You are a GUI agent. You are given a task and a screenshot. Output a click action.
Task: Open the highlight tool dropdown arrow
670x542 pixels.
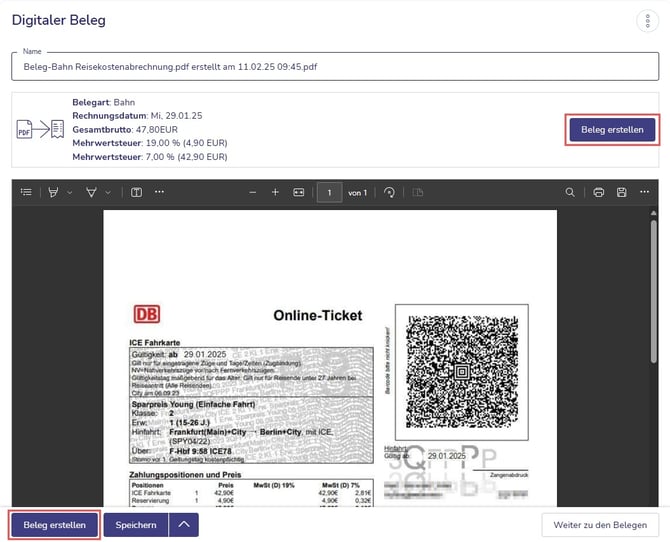tap(68, 192)
